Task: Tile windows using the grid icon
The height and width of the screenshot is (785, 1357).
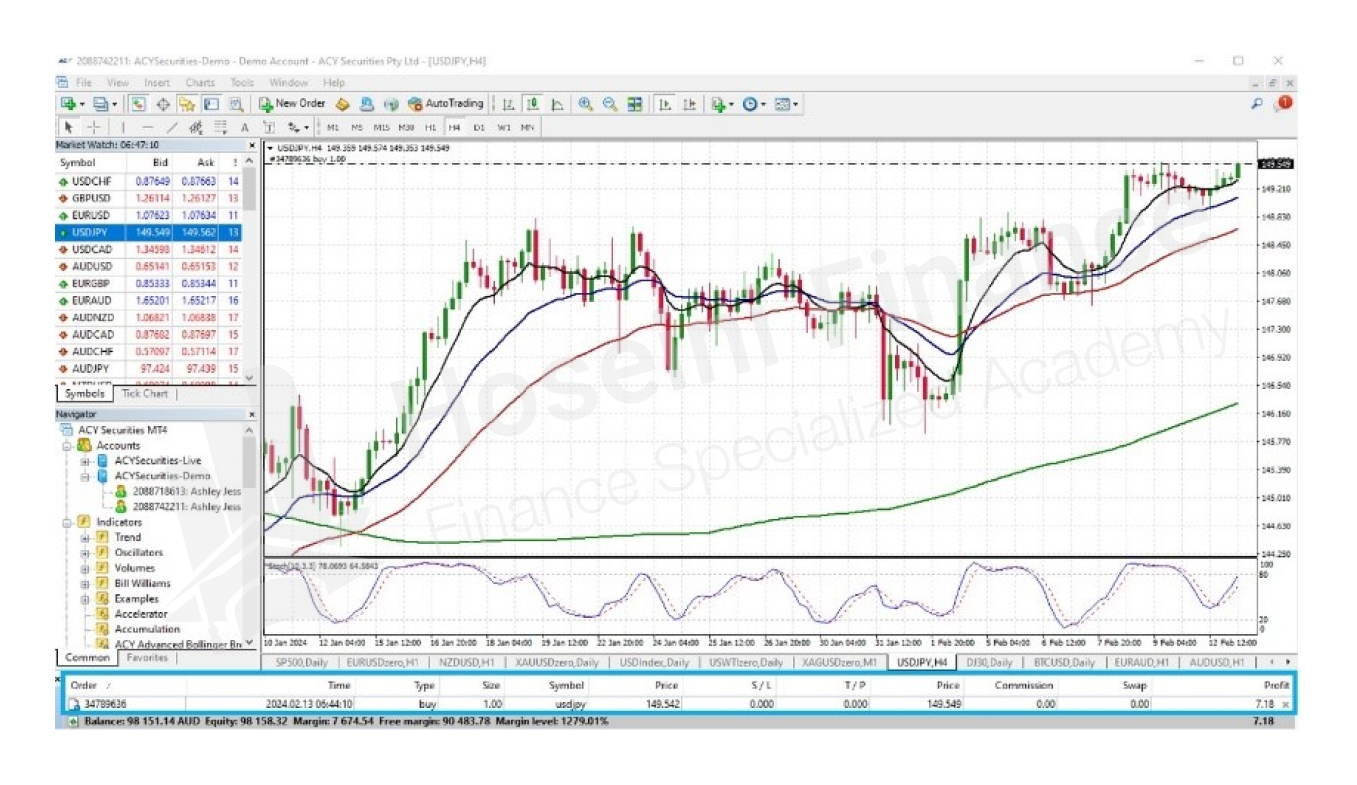Action: [x=634, y=103]
